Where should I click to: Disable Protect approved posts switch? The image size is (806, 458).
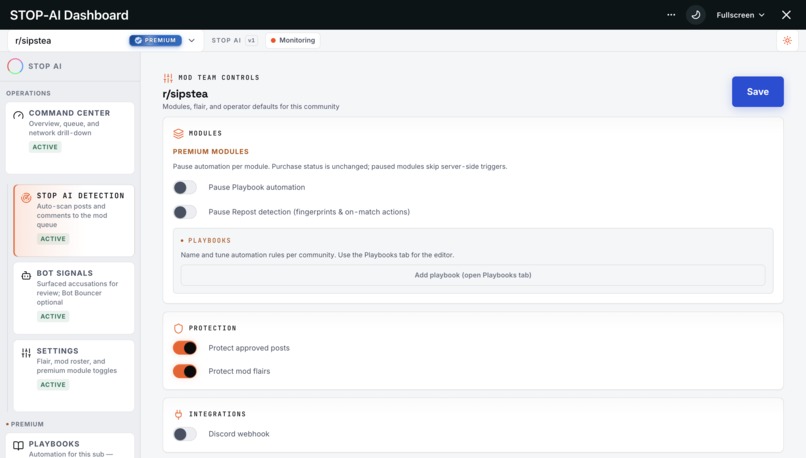pos(185,348)
